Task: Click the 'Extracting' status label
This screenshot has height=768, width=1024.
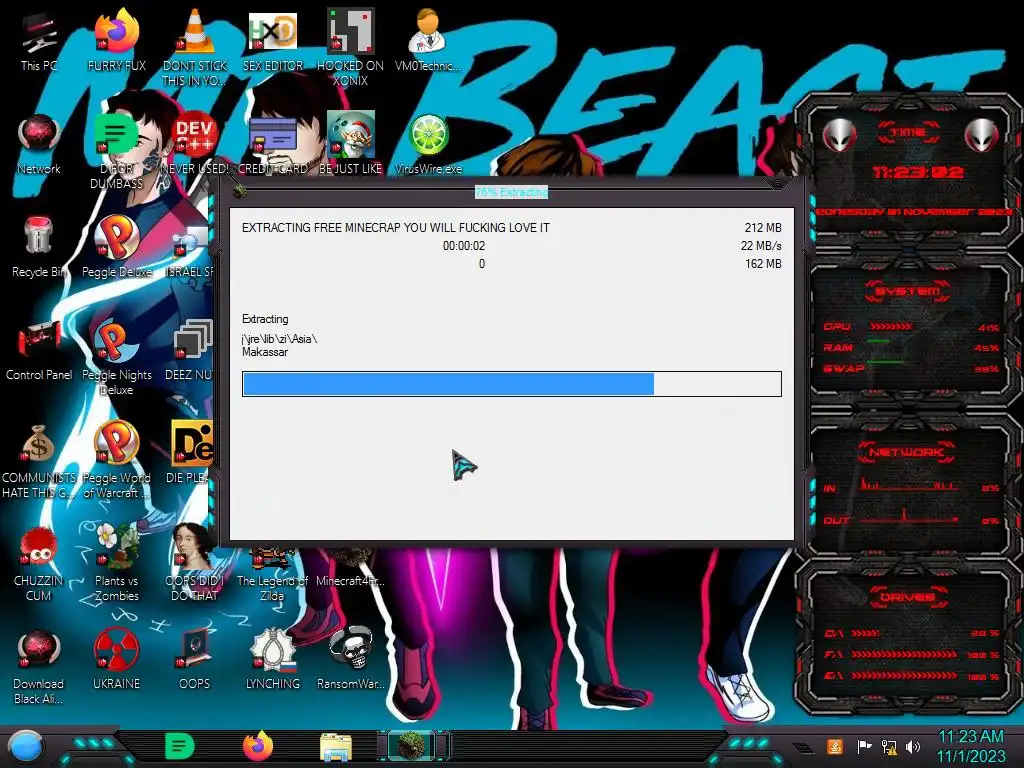Action: tap(264, 319)
